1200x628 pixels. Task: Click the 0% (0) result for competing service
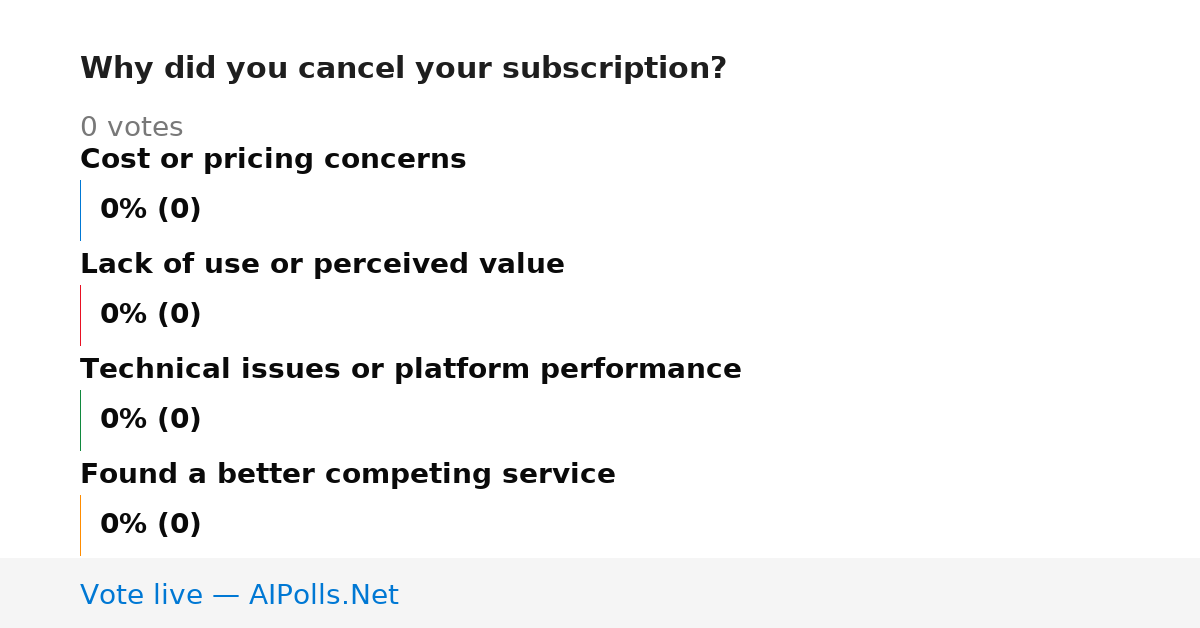tap(151, 525)
